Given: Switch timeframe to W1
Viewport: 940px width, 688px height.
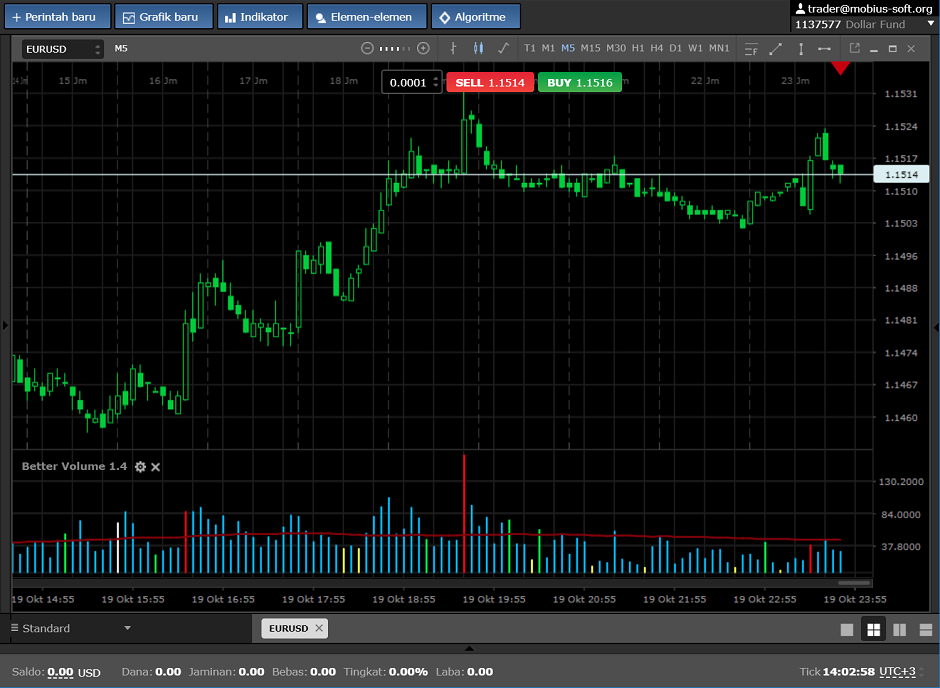Looking at the screenshot, I should click(695, 48).
